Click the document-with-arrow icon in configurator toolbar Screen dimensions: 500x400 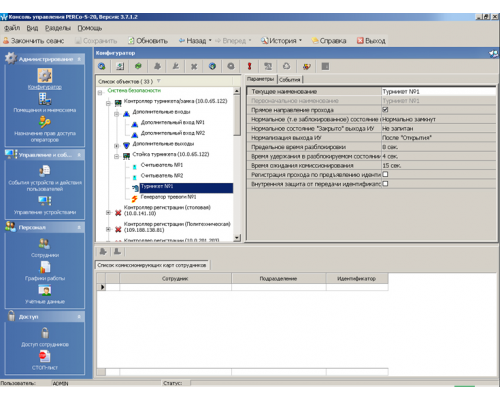click(120, 66)
